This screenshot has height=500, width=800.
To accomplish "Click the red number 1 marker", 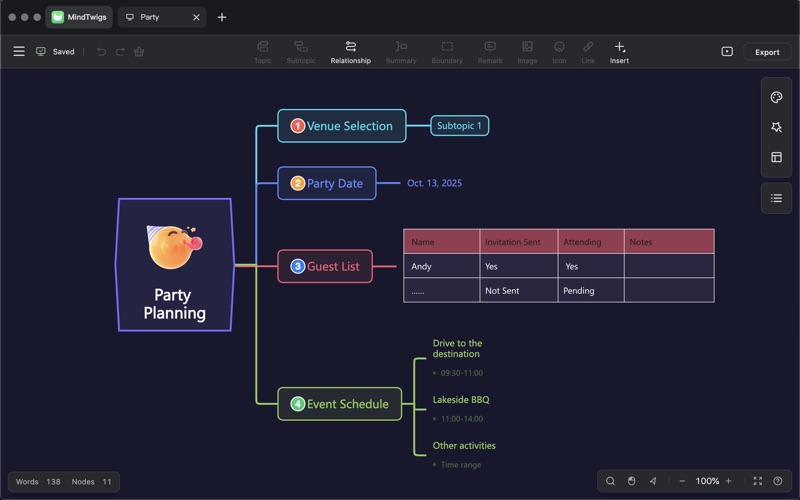I will pyautogui.click(x=297, y=126).
